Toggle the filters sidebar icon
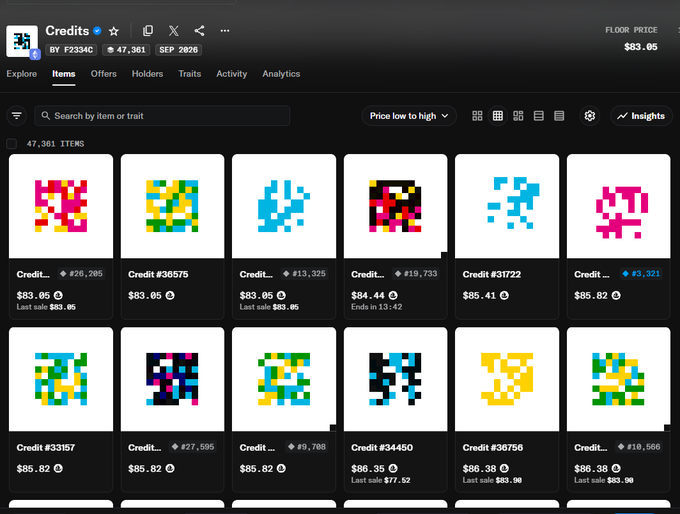This screenshot has height=514, width=680. [x=17, y=116]
